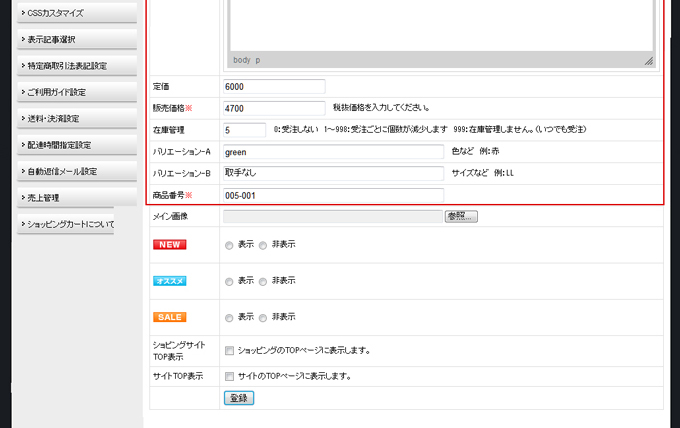
Task: Select 表示 radio for NEW badge
Action: (x=230, y=245)
